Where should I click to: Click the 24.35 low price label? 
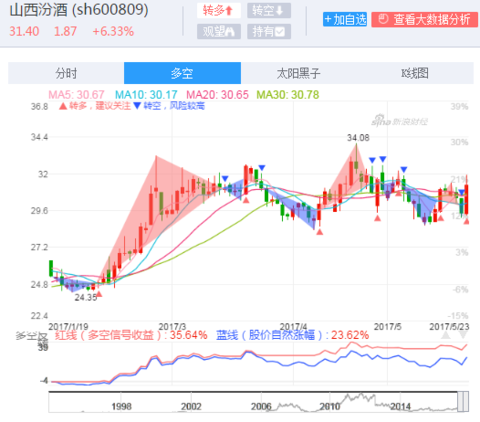click(86, 297)
